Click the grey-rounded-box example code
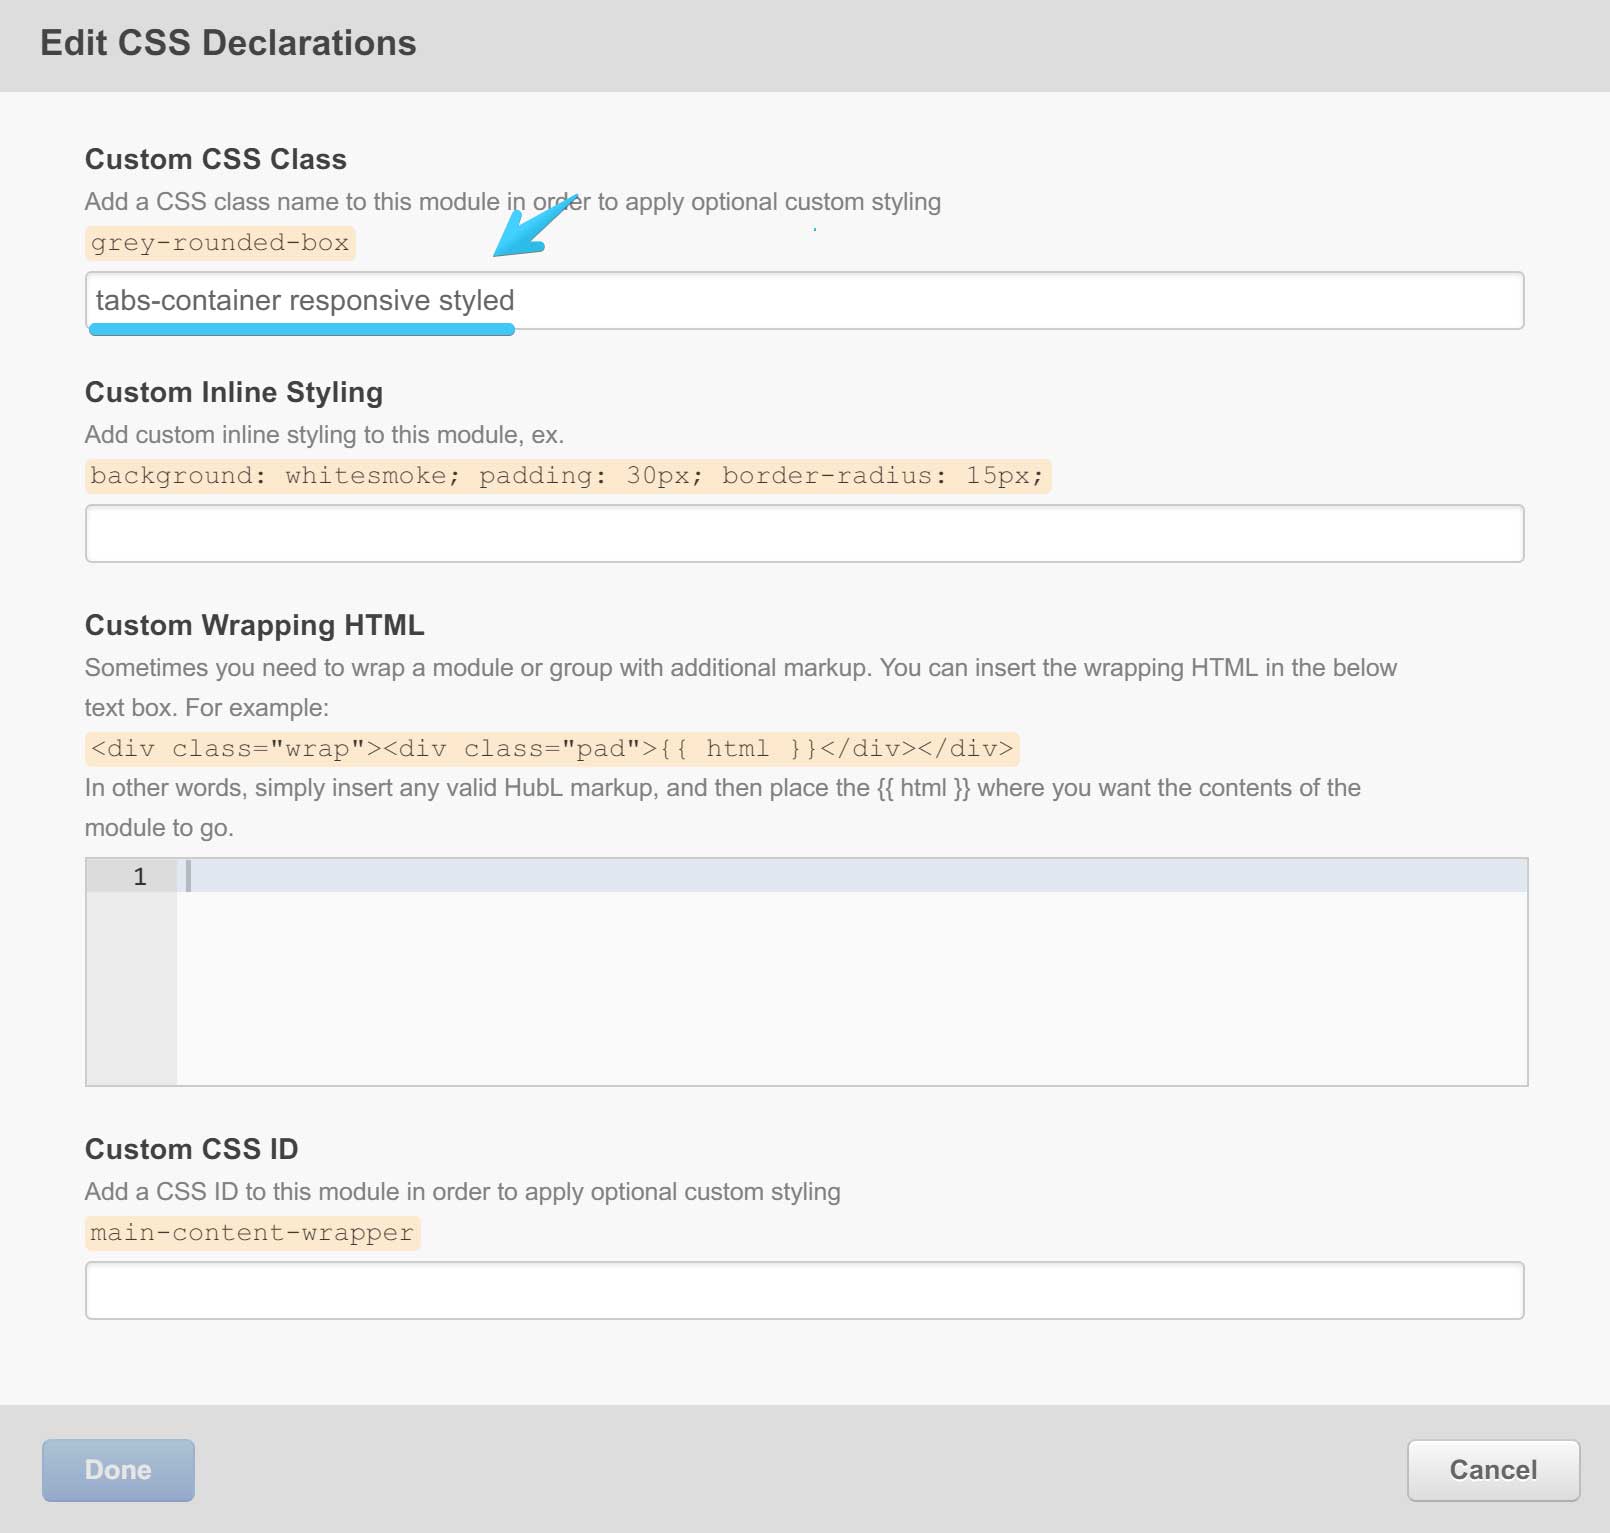Image resolution: width=1610 pixels, height=1533 pixels. pyautogui.click(x=220, y=243)
